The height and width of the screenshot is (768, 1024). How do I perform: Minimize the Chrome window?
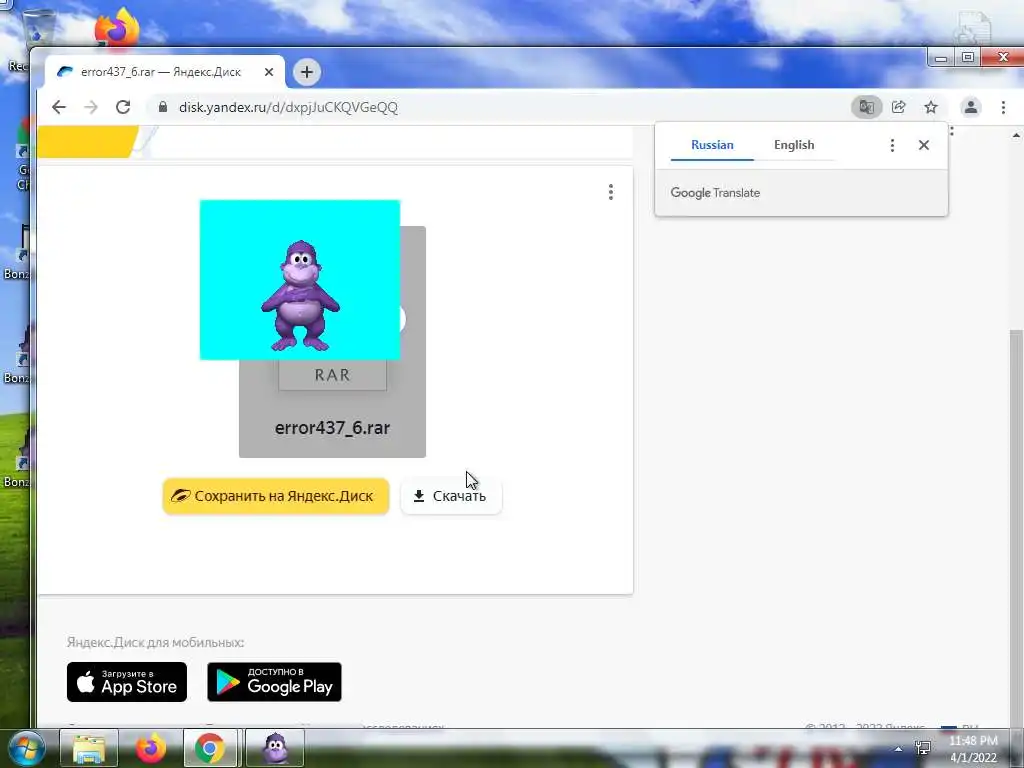940,57
